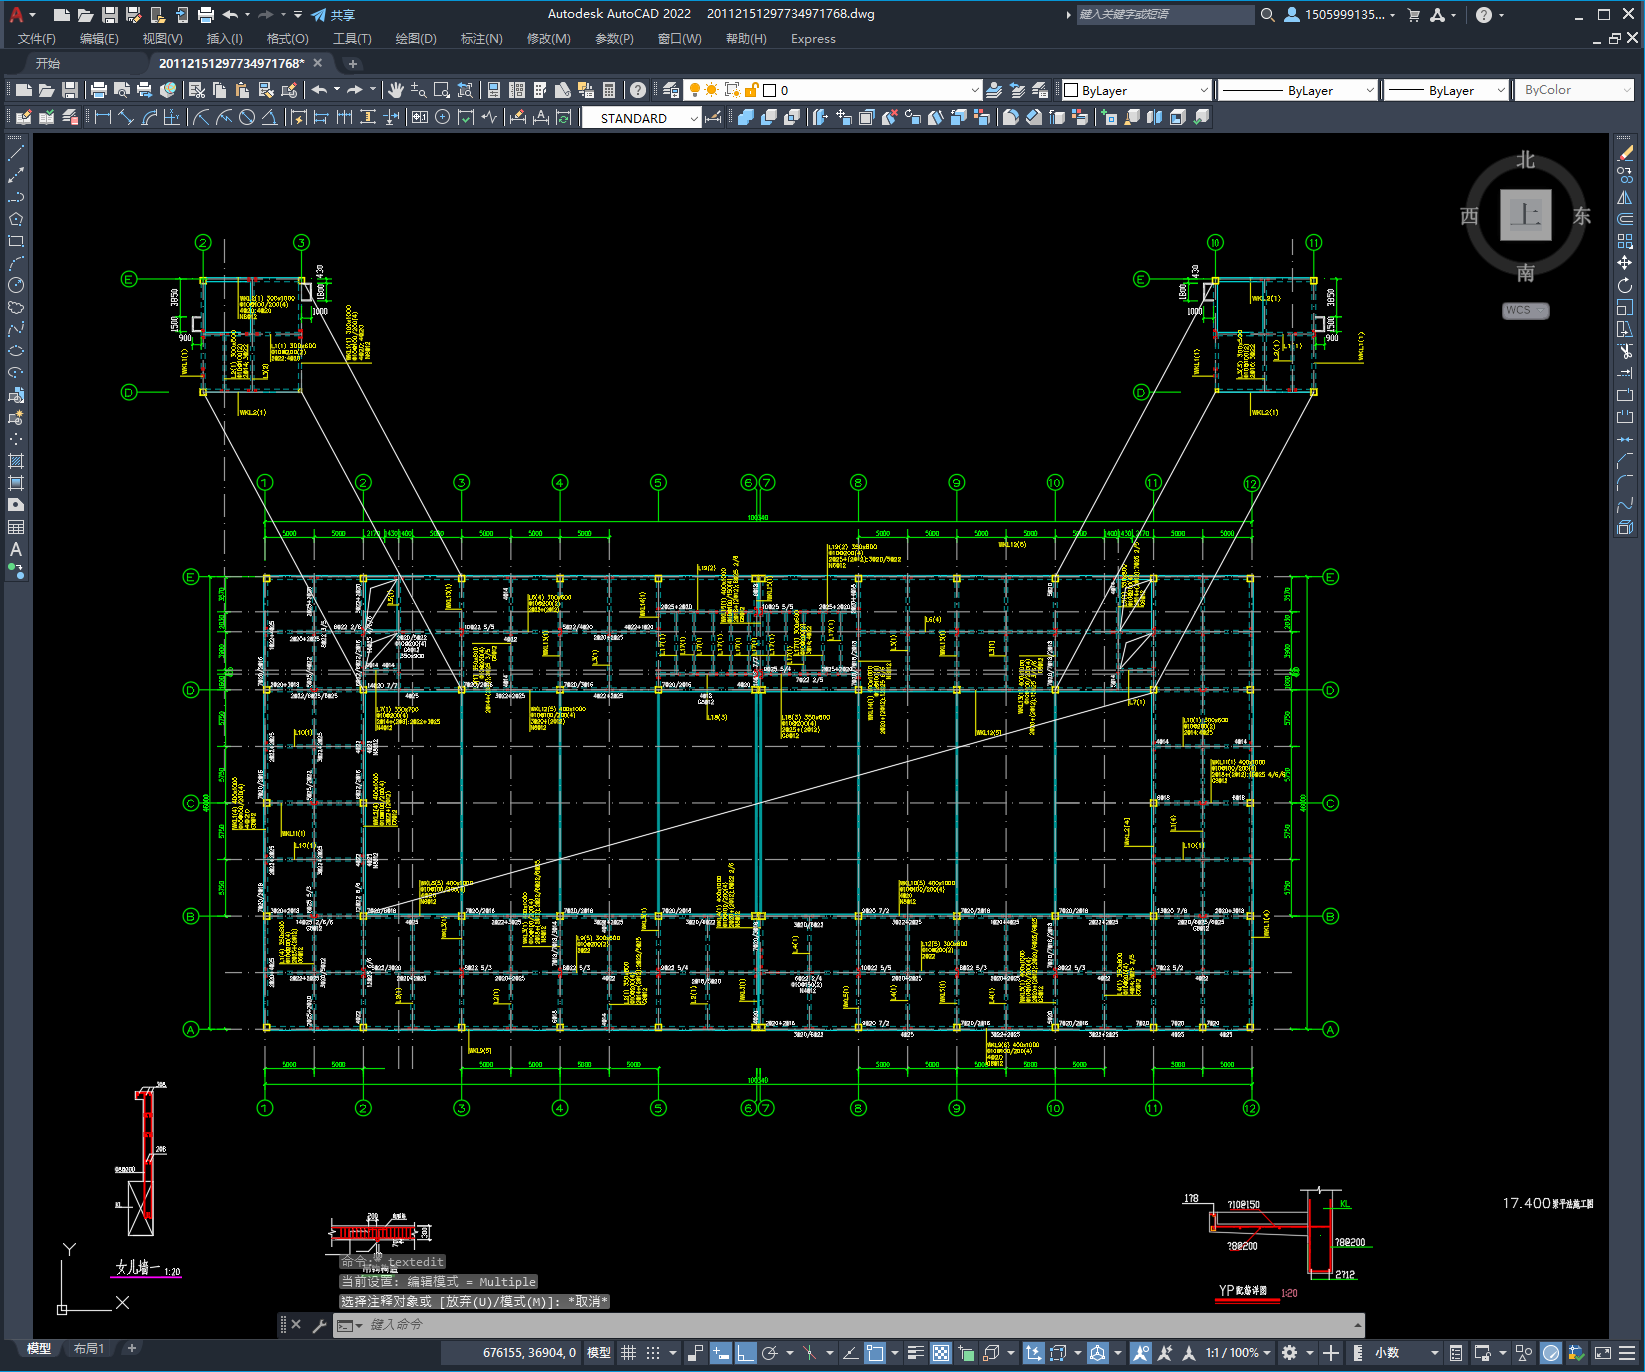Click the Layer Properties manager icon
This screenshot has height=1372, width=1645.
point(670,90)
